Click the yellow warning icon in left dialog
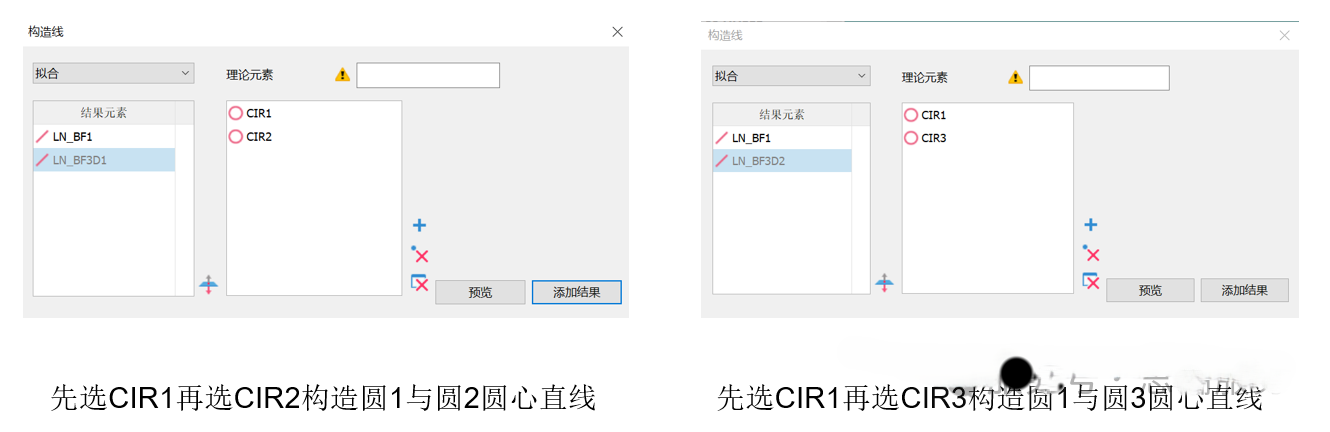1330x432 pixels. click(x=343, y=75)
